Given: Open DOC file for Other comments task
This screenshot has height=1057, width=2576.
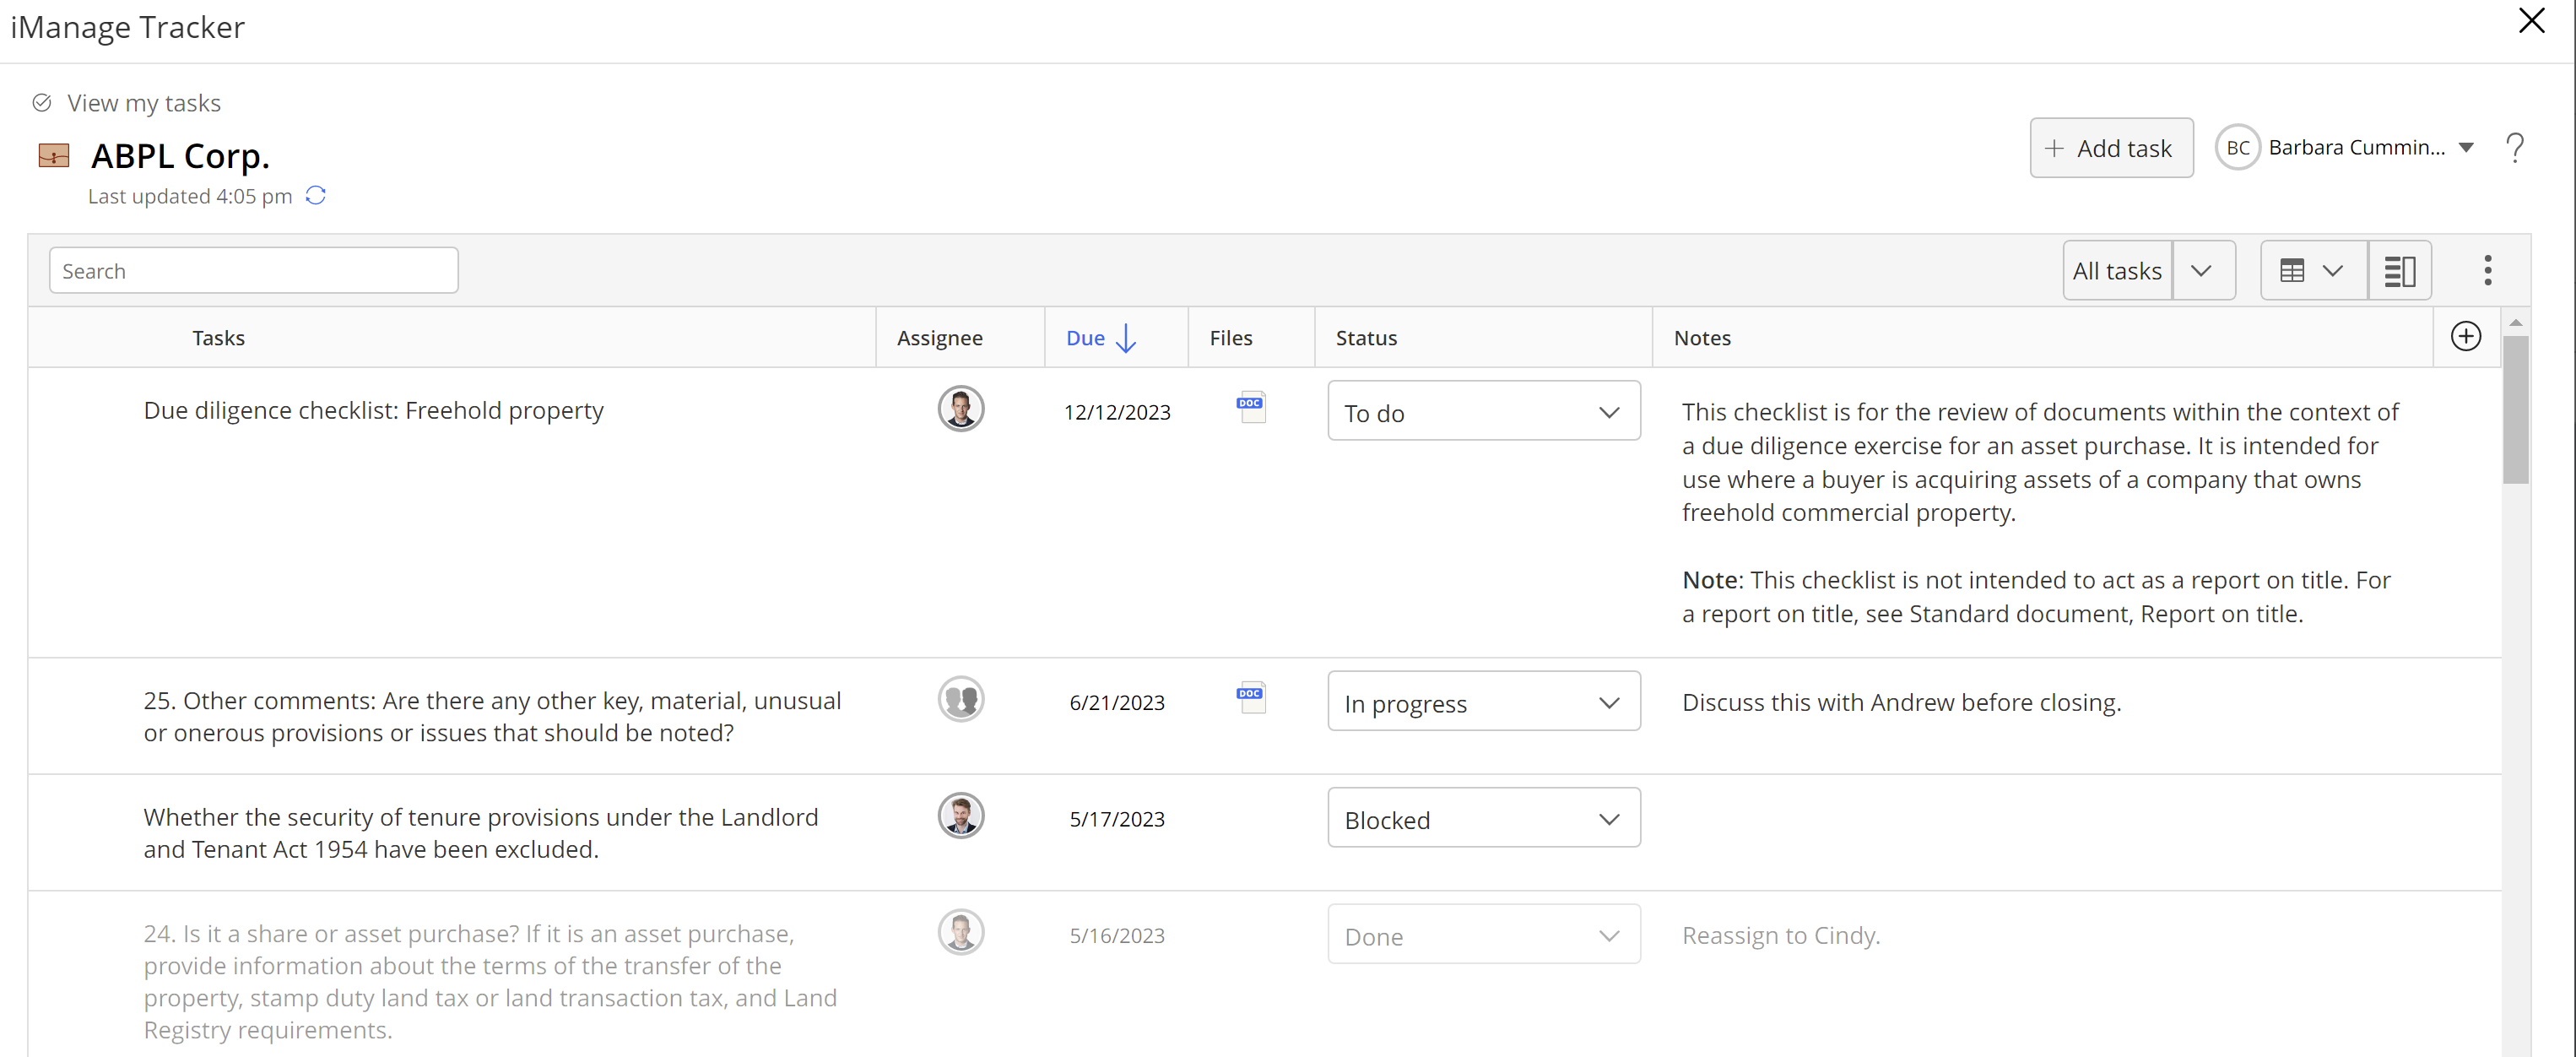Looking at the screenshot, I should pyautogui.click(x=1250, y=697).
